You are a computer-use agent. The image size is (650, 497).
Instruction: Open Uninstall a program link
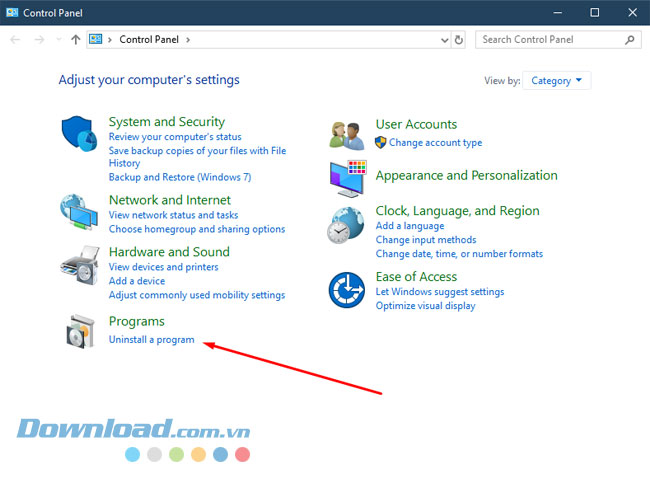pyautogui.click(x=151, y=340)
